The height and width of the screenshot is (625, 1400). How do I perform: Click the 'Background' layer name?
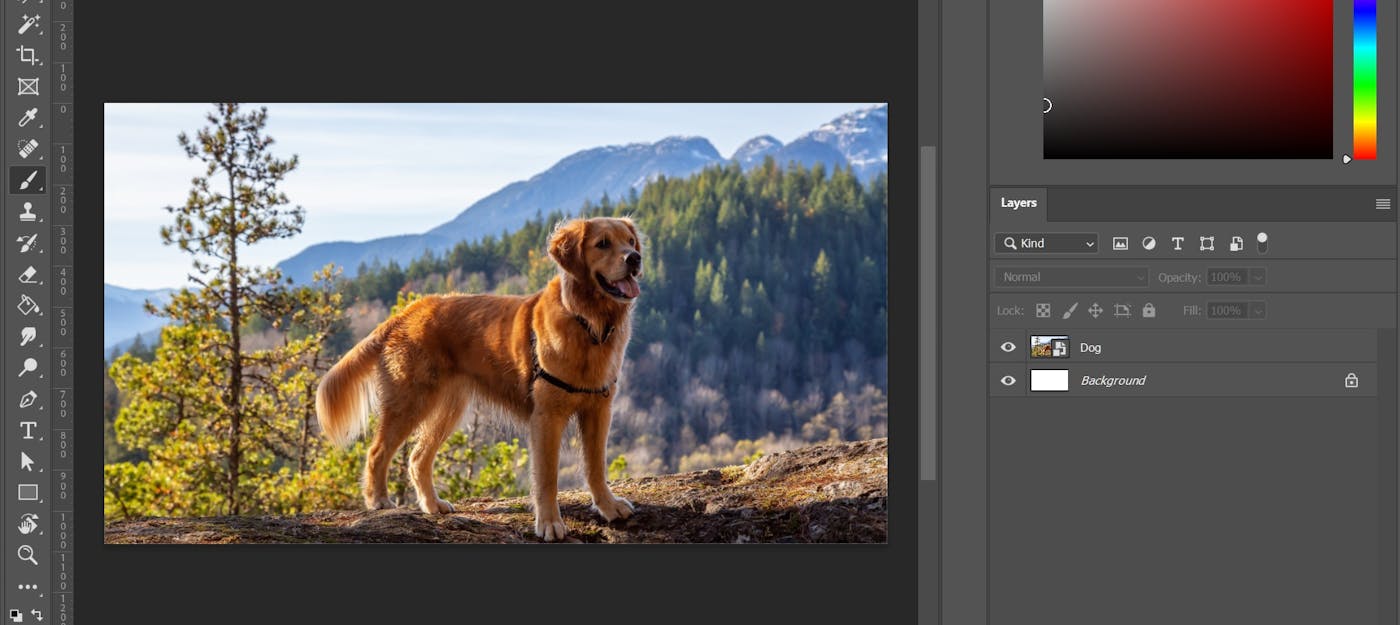[x=1113, y=380]
